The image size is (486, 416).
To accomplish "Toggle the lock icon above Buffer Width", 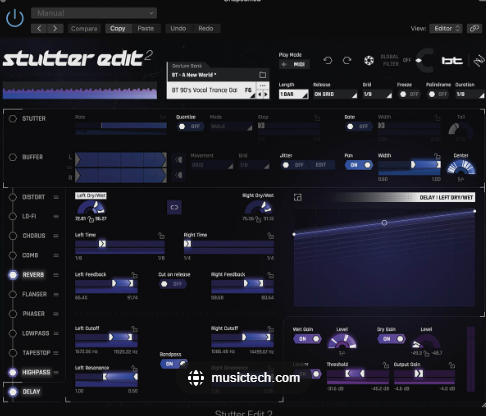I will (437, 156).
